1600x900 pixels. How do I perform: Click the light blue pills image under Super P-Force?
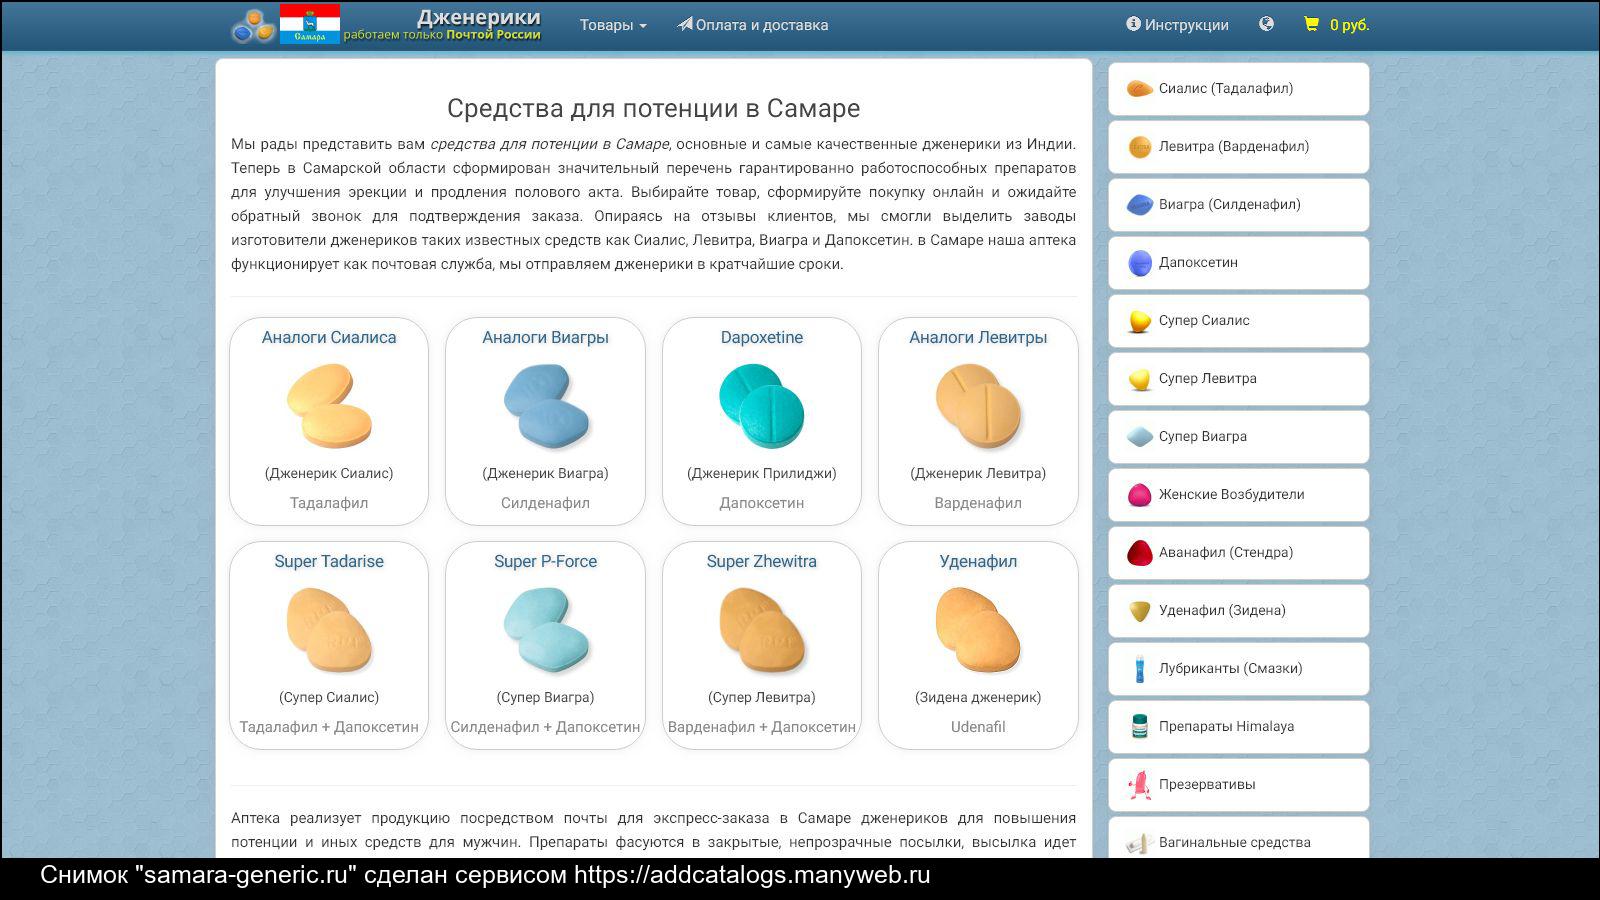(546, 629)
